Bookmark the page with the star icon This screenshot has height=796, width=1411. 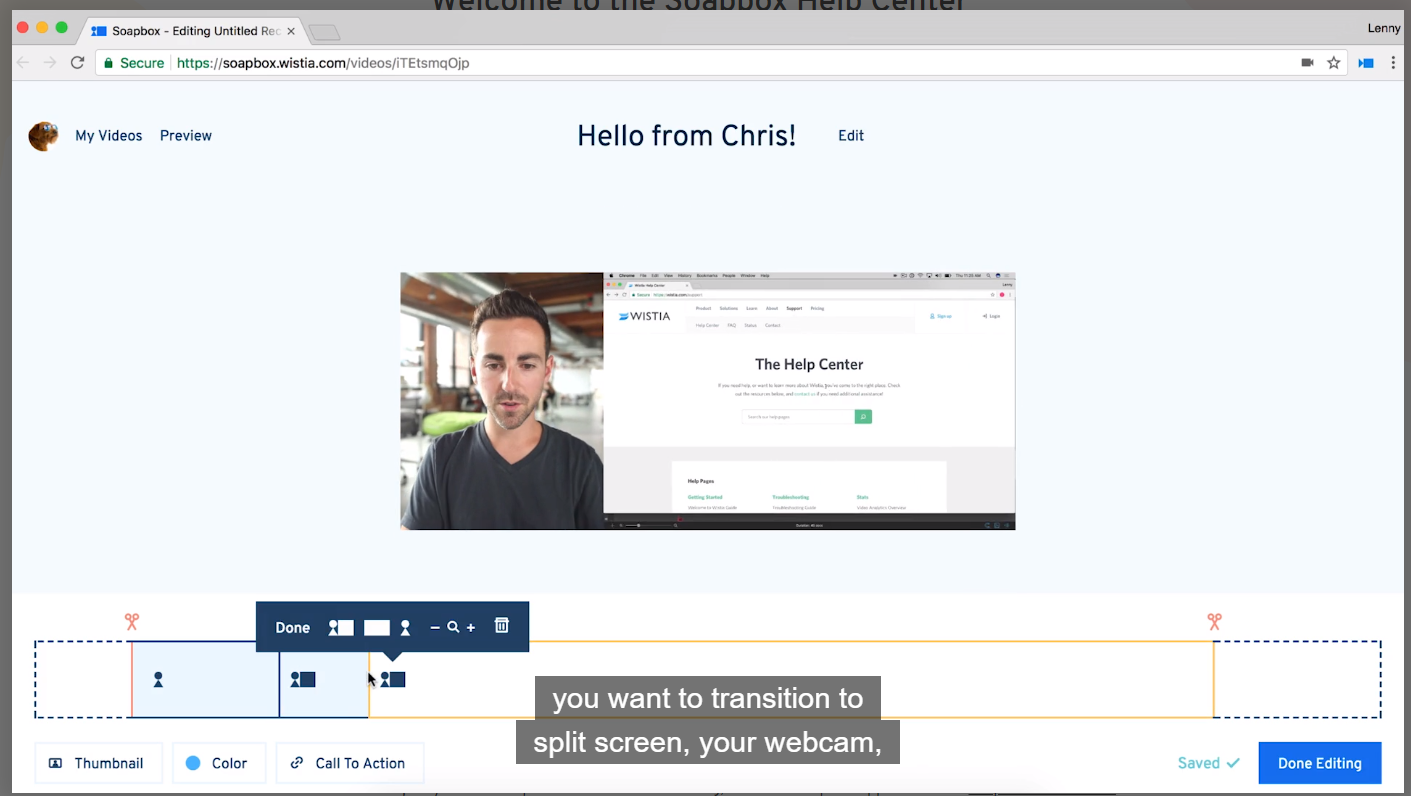[1334, 63]
